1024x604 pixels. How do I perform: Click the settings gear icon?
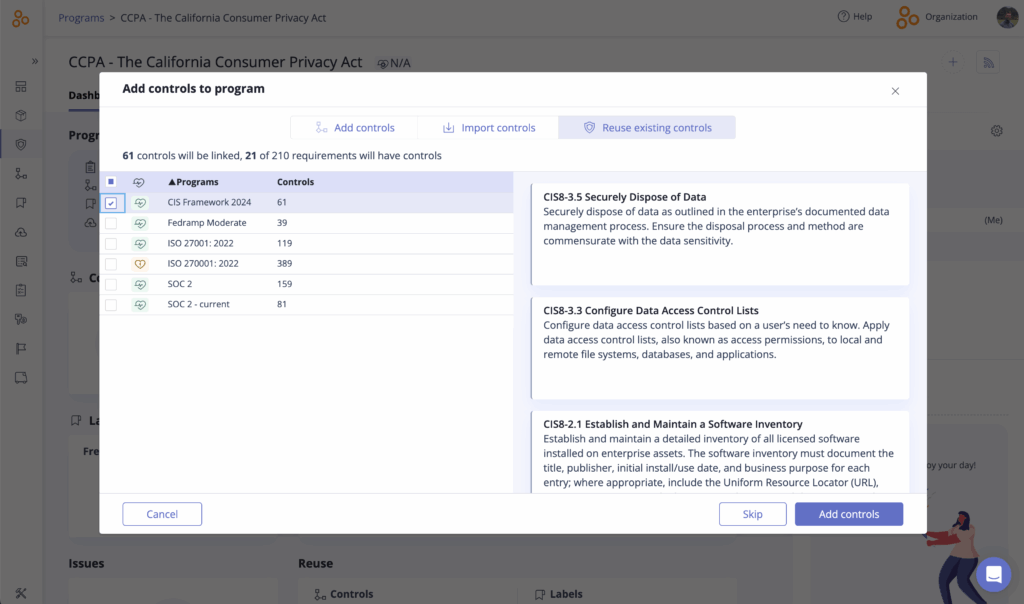pyautogui.click(x=996, y=131)
